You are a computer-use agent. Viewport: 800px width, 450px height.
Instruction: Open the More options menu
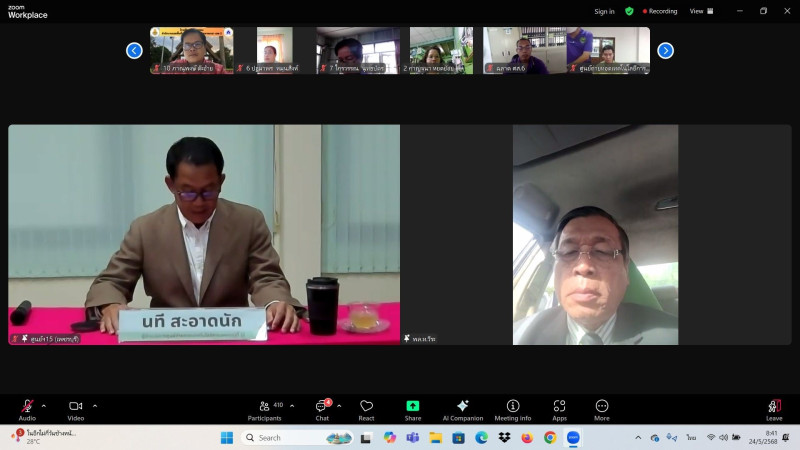[x=602, y=410]
